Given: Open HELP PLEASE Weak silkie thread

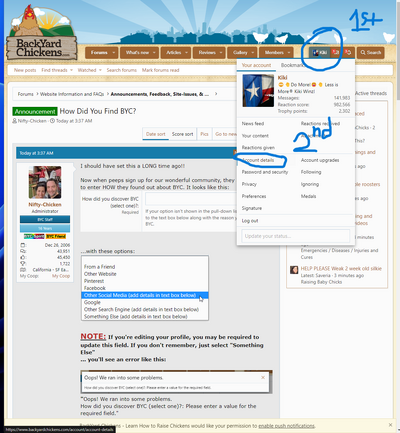Looking at the screenshot, I should (341, 268).
